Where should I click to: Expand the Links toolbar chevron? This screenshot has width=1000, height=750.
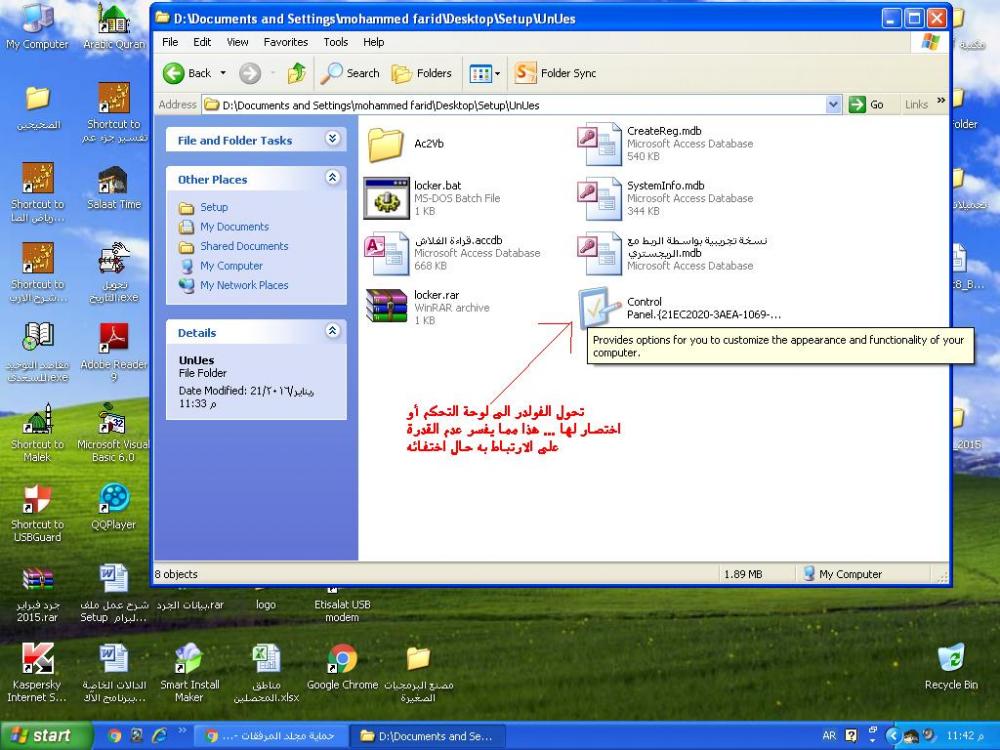pos(941,101)
